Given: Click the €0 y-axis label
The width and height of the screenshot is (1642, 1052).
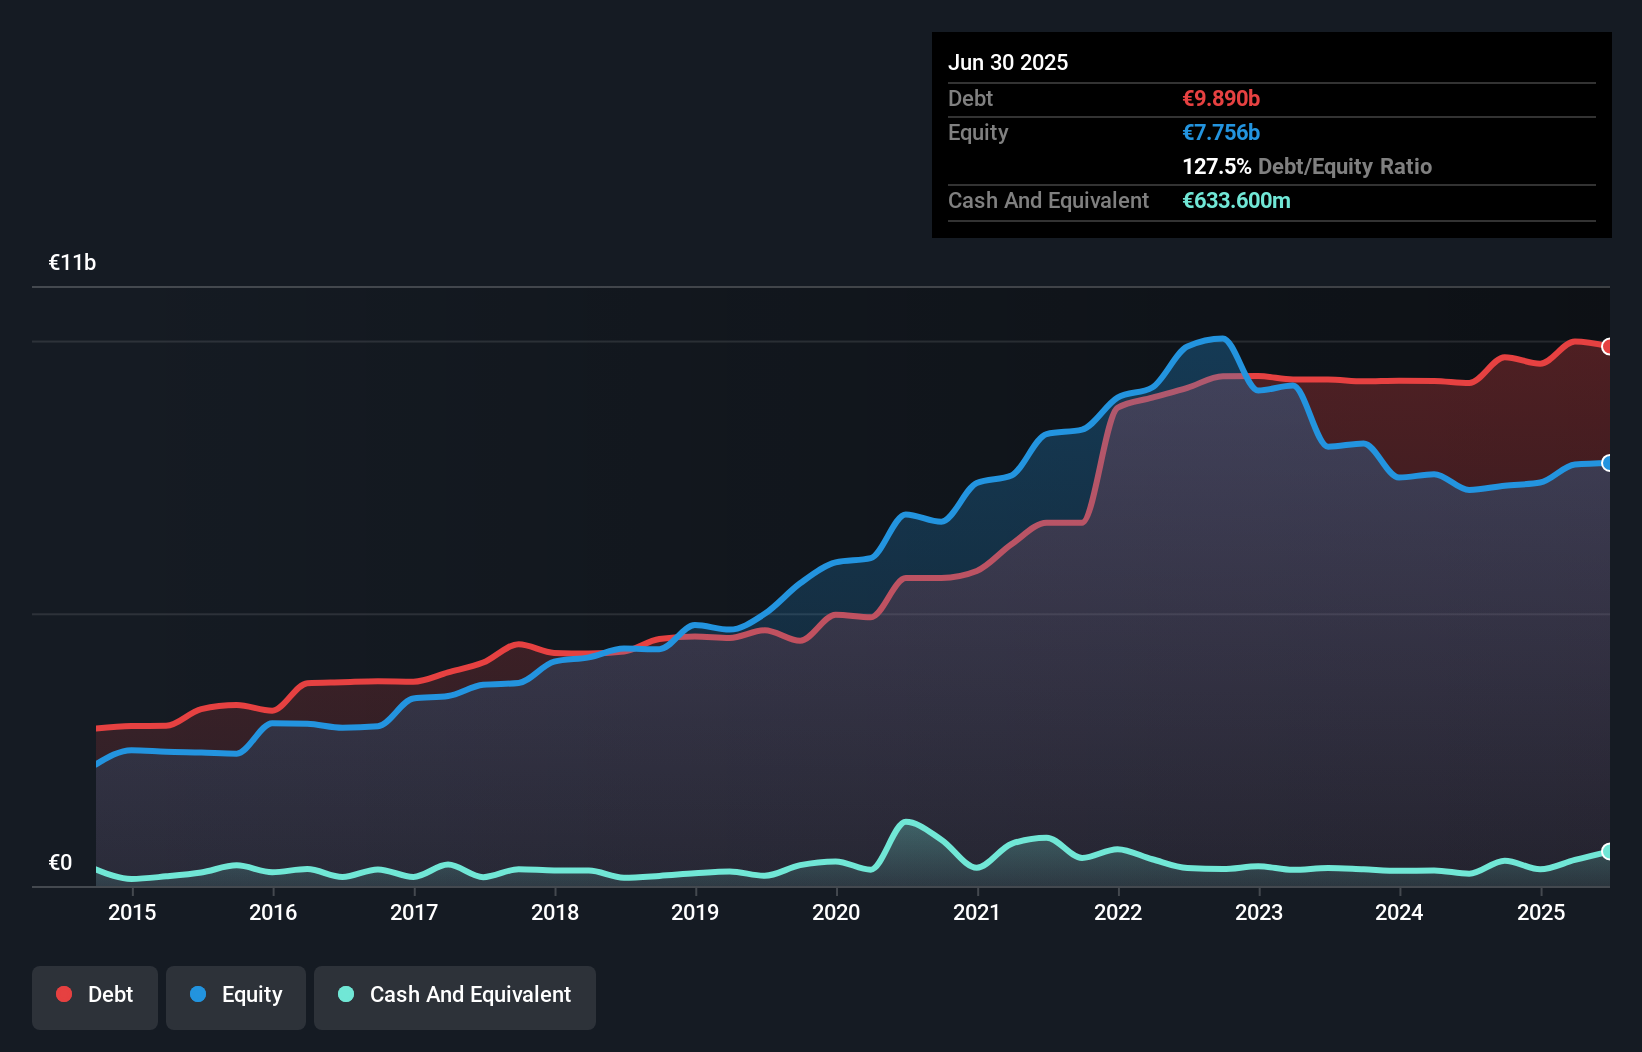Looking at the screenshot, I should pyautogui.click(x=60, y=862).
